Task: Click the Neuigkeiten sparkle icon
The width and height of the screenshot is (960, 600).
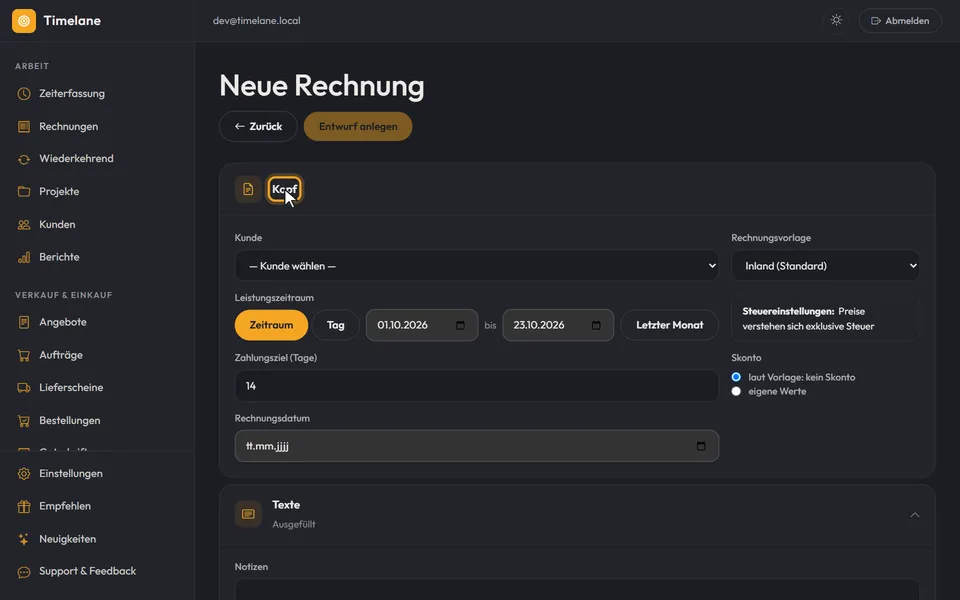Action: pos(24,539)
